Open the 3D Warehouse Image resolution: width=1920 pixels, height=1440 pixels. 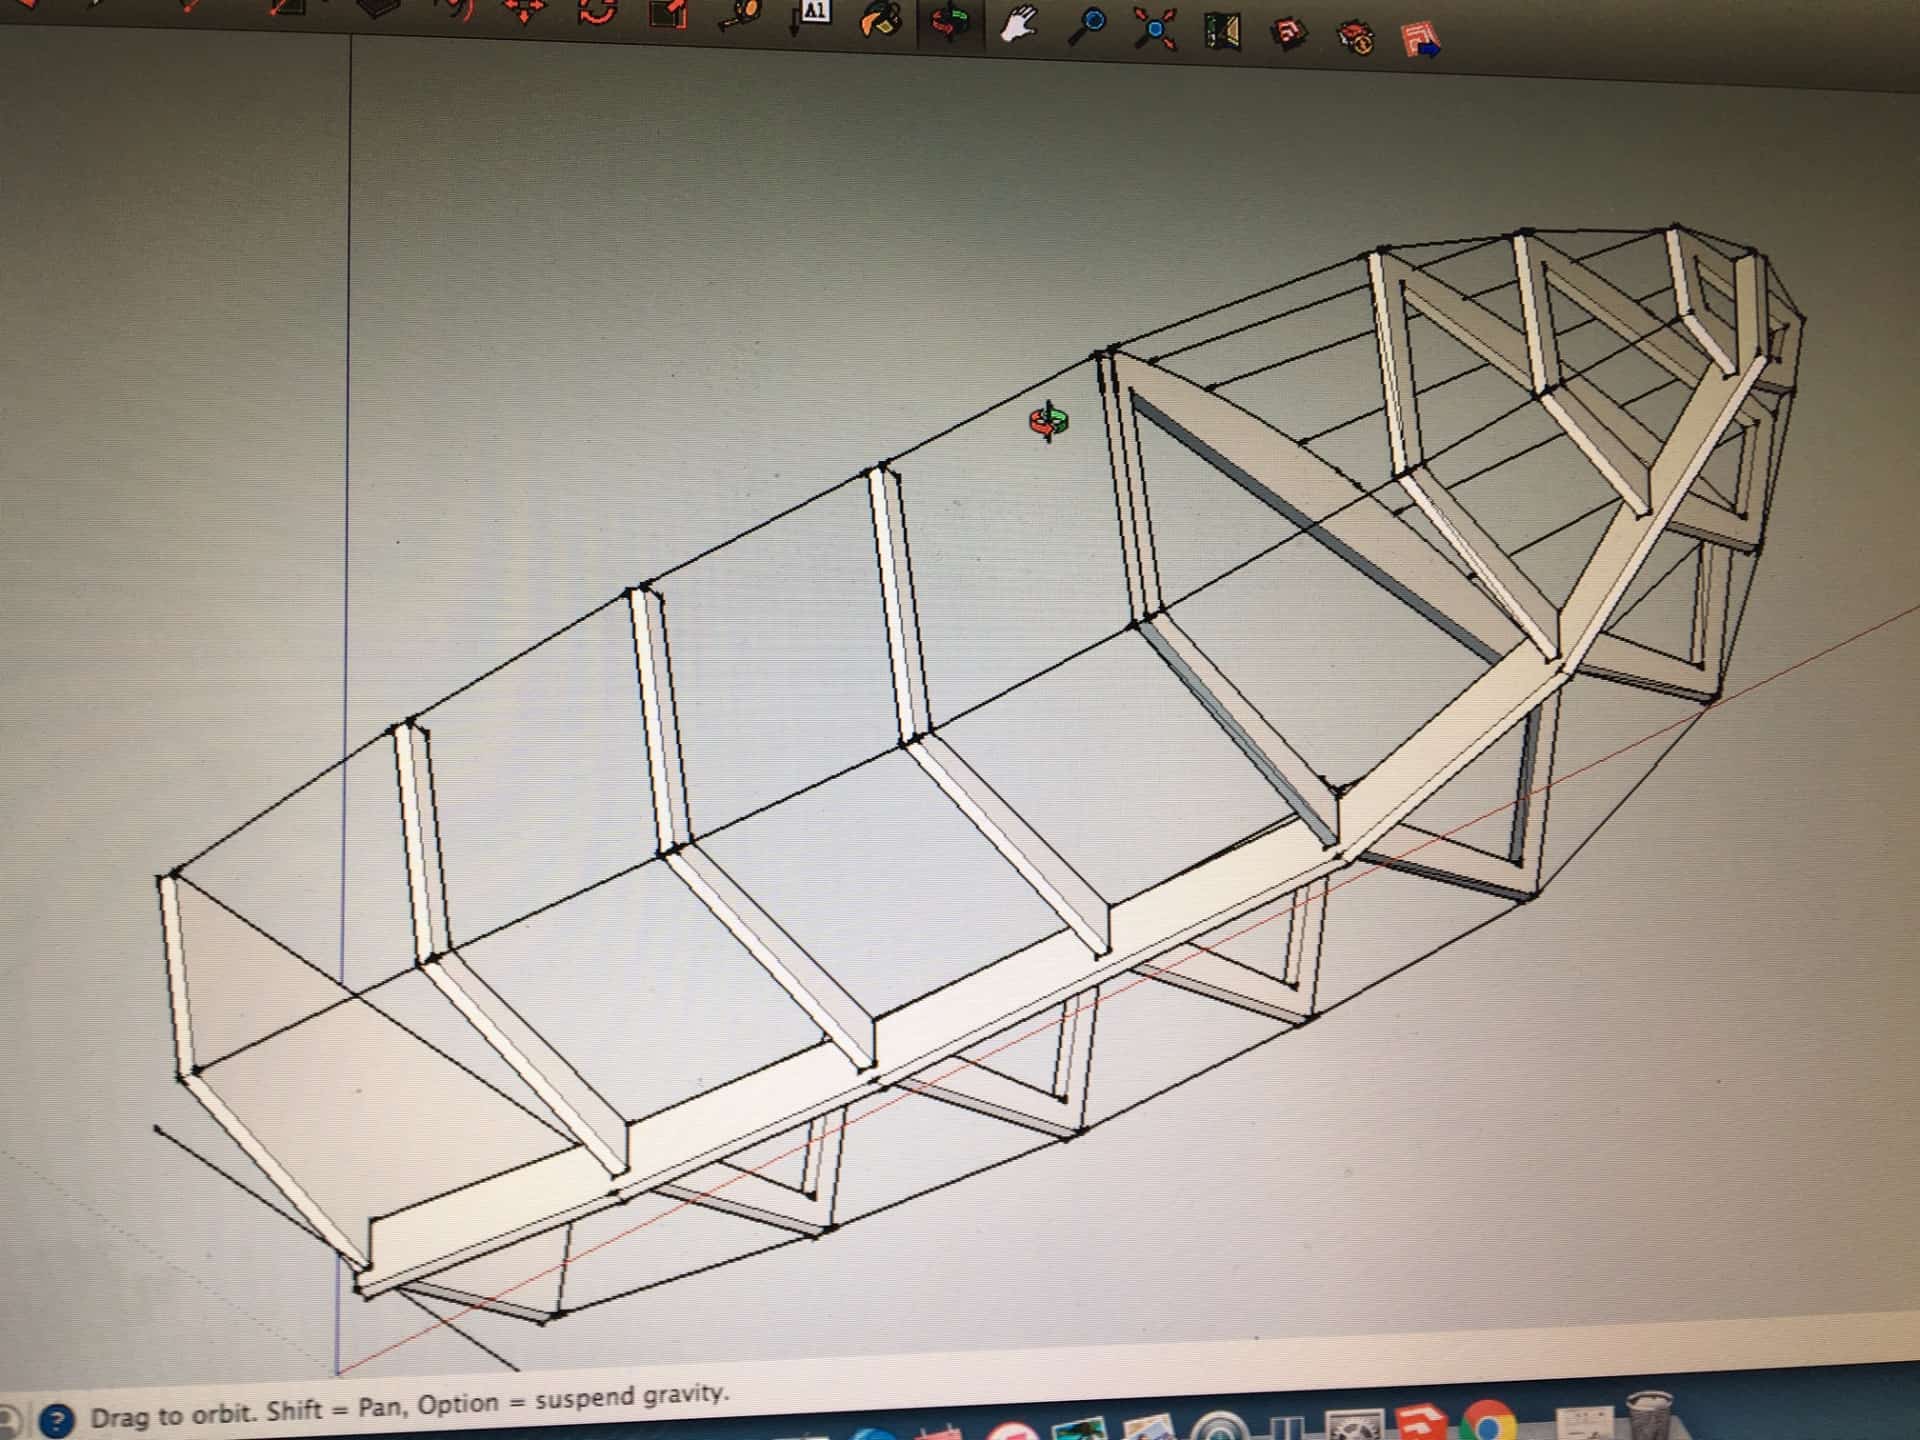pos(1289,35)
